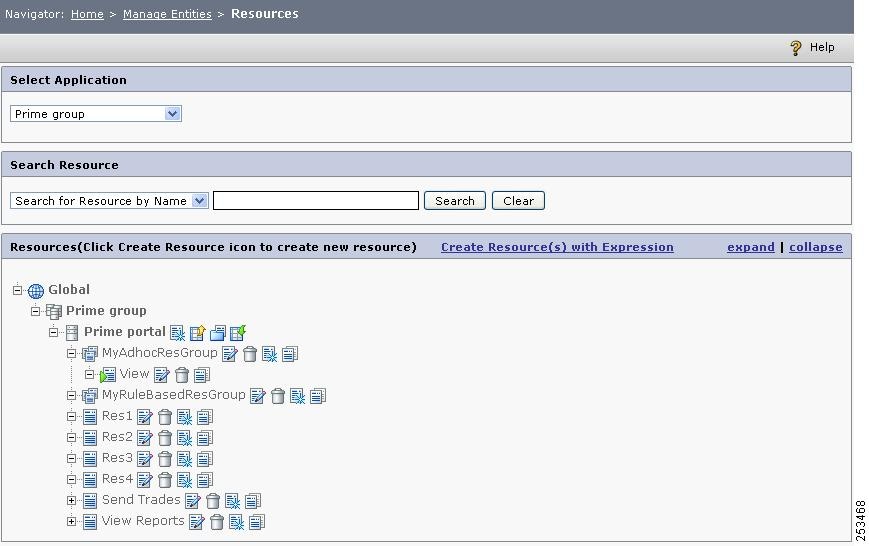The height and width of the screenshot is (546, 869).
Task: Click the Clear button
Action: 519,201
